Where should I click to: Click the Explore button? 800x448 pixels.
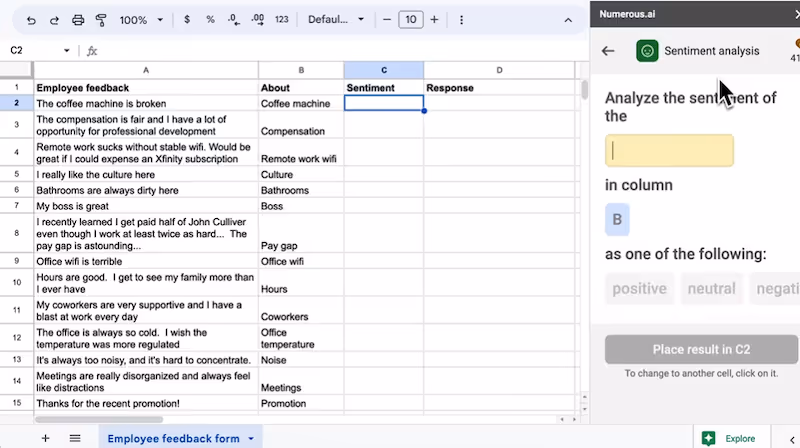[731, 438]
